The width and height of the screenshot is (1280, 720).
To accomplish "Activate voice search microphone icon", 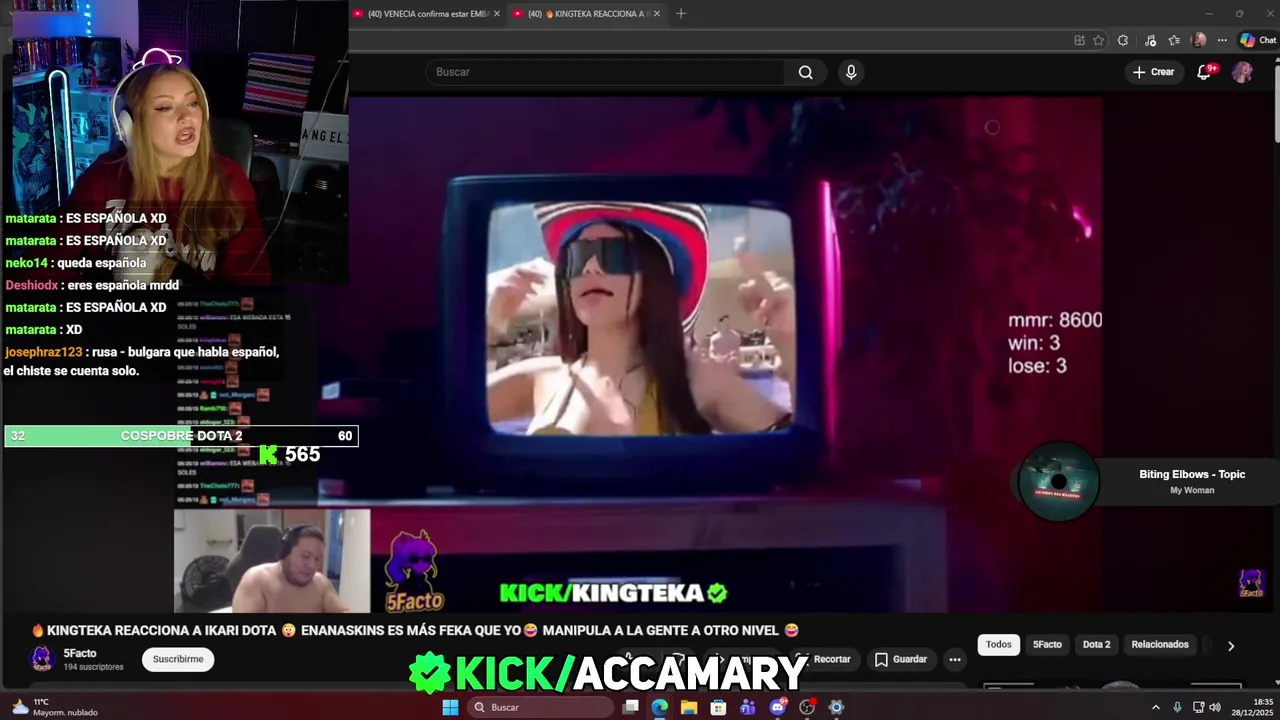I will click(x=851, y=72).
